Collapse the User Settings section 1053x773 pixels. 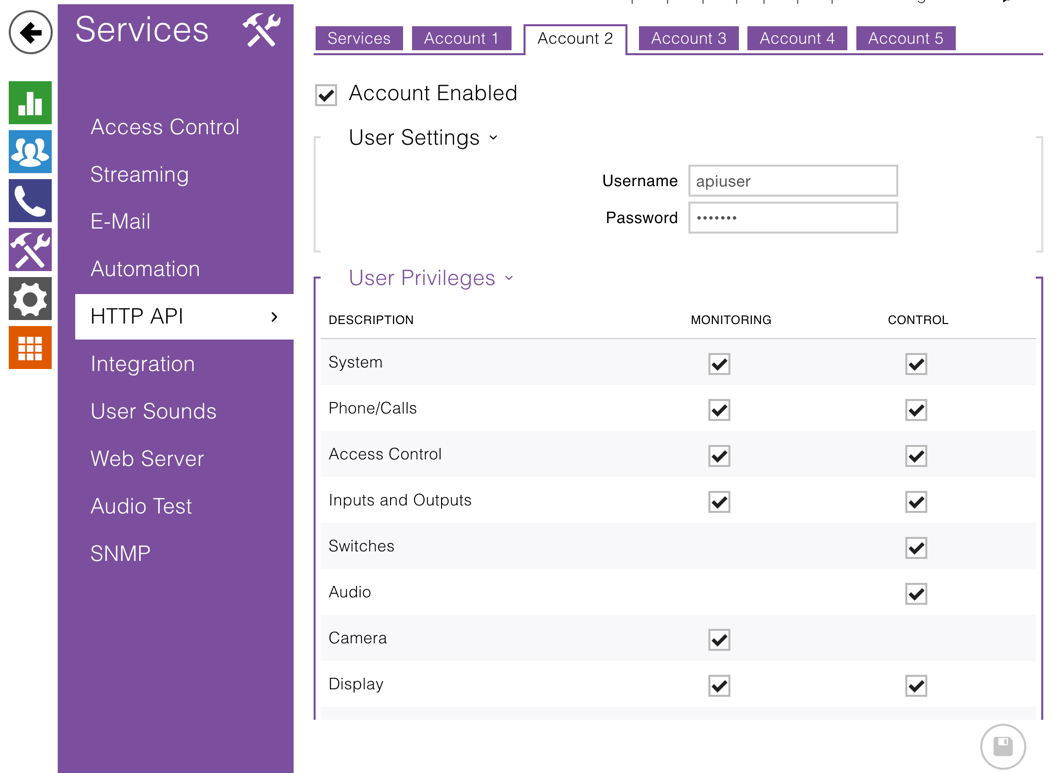[423, 138]
